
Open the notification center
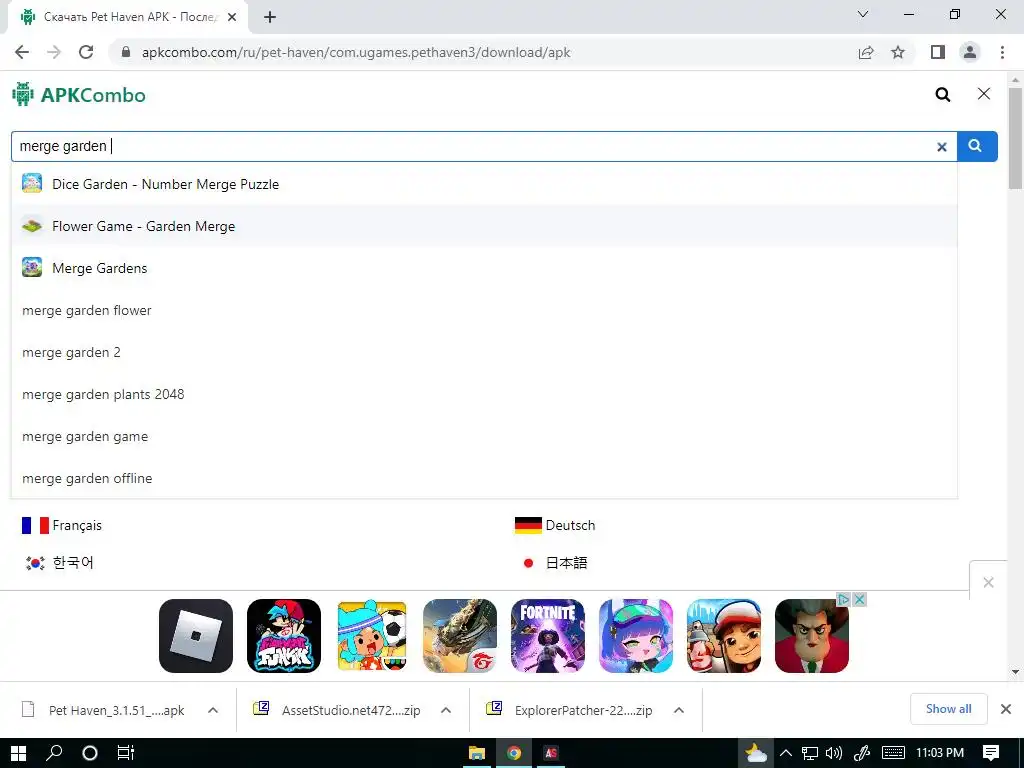point(991,753)
